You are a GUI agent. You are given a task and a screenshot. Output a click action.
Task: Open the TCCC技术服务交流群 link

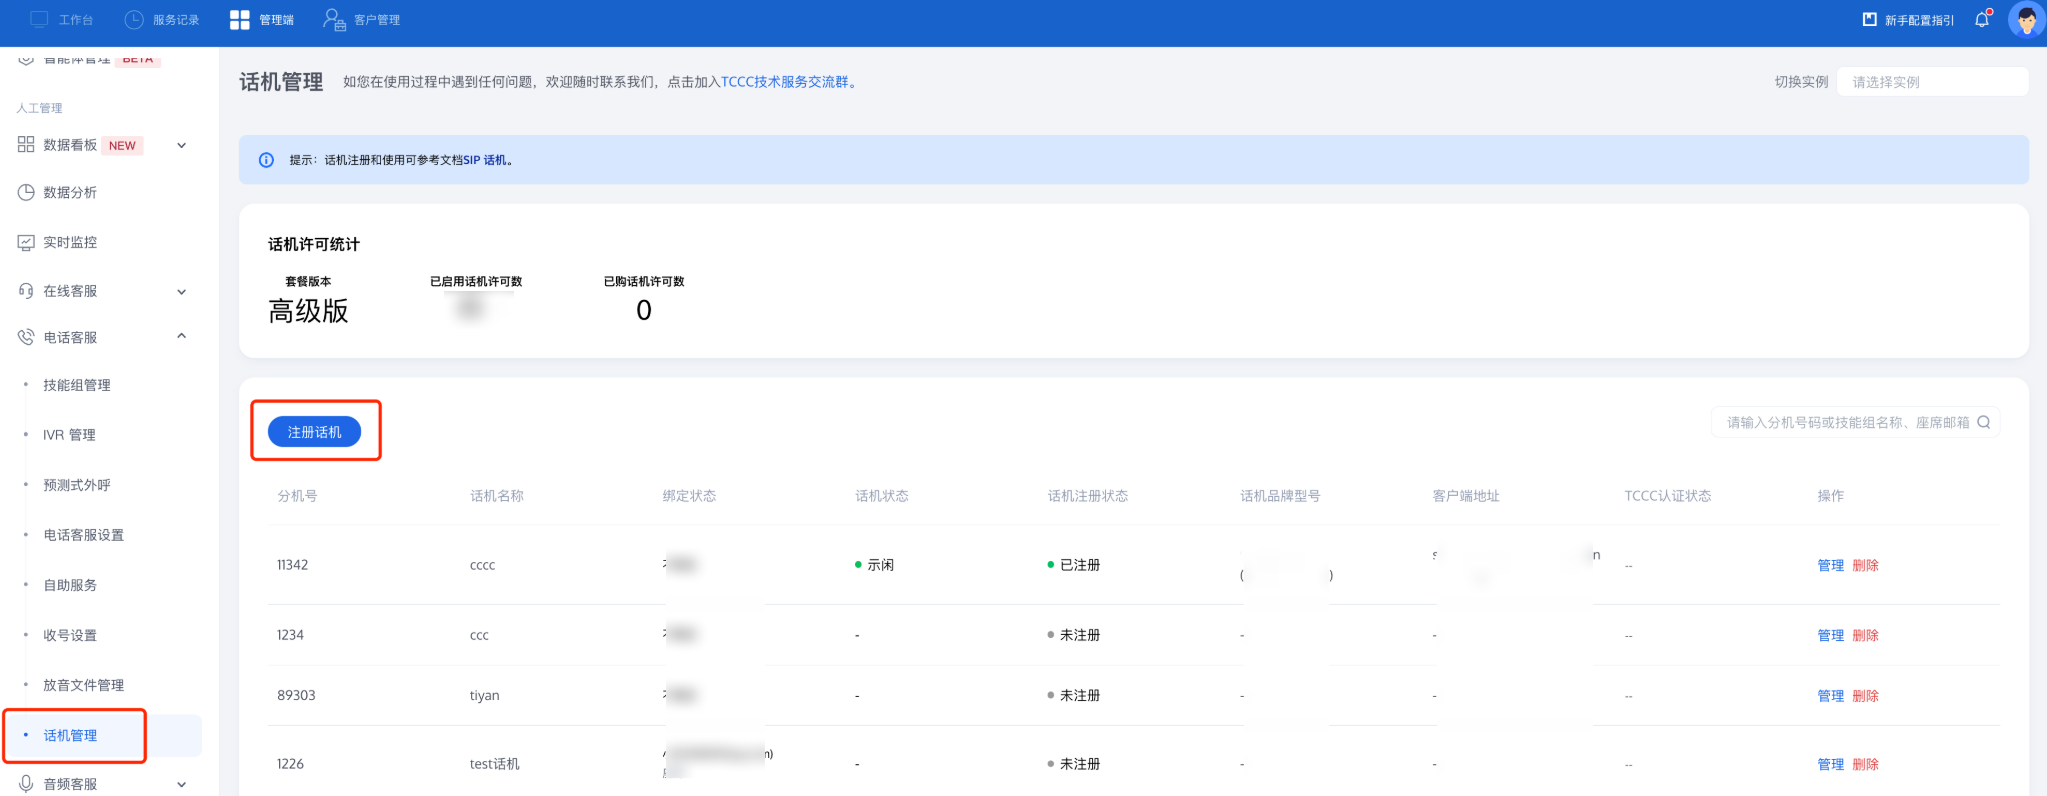coord(785,82)
